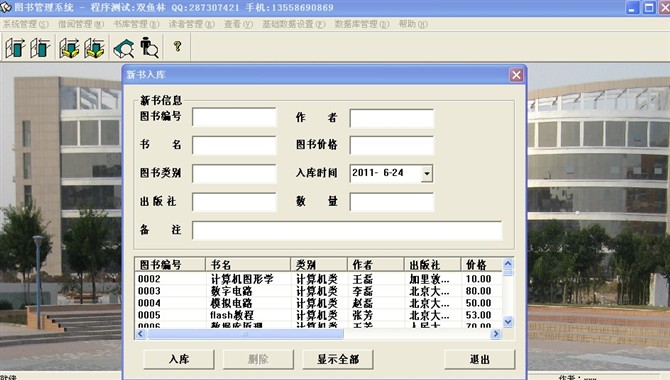Click the price cell 50.00
Image resolution: width=670 pixels, height=380 pixels.
click(x=479, y=303)
